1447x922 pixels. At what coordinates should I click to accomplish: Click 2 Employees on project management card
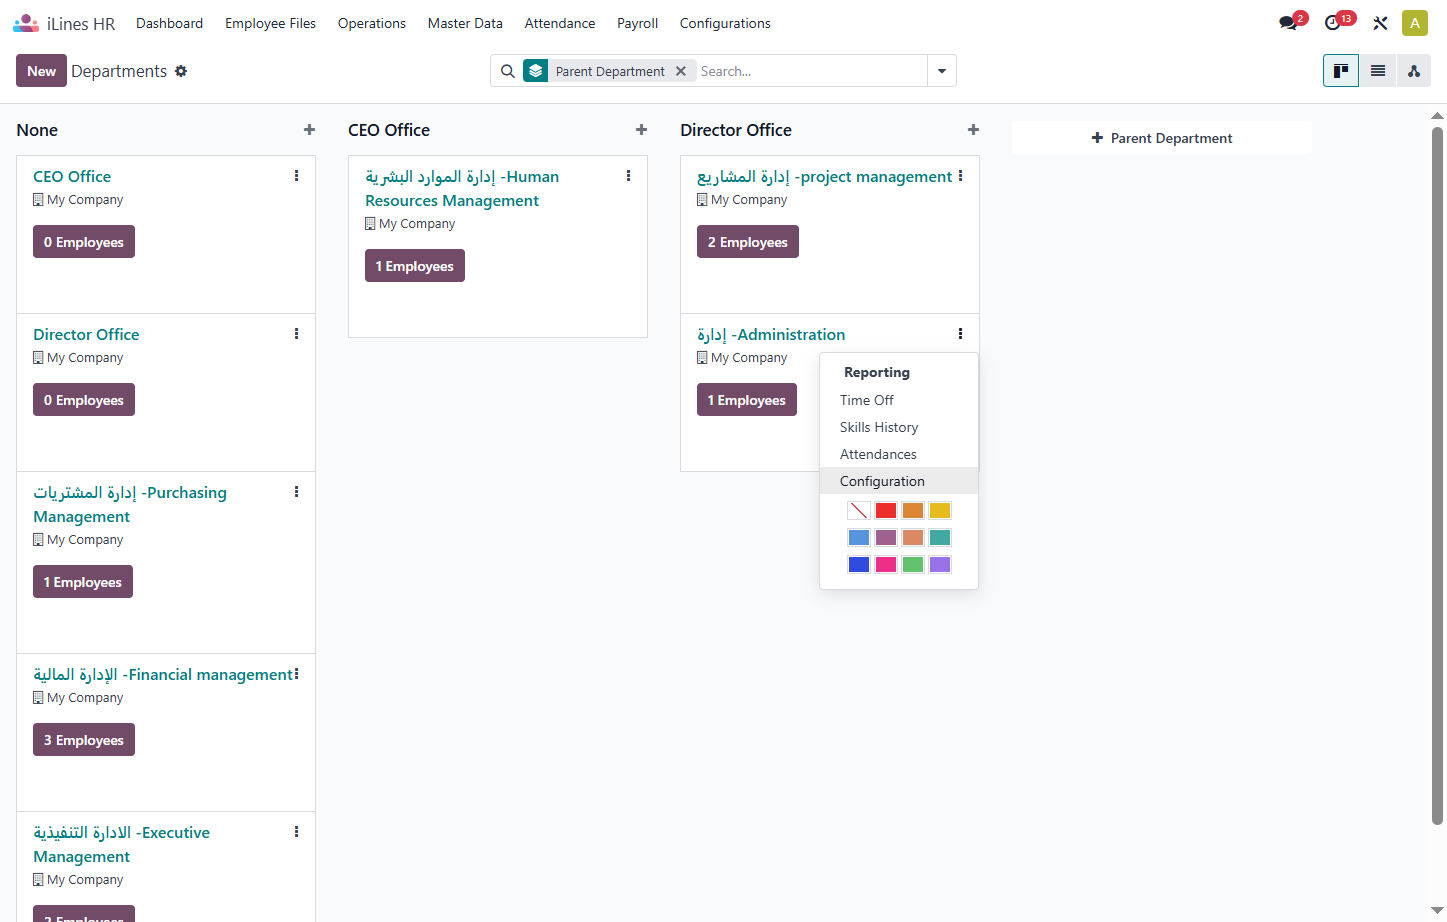[x=748, y=242]
